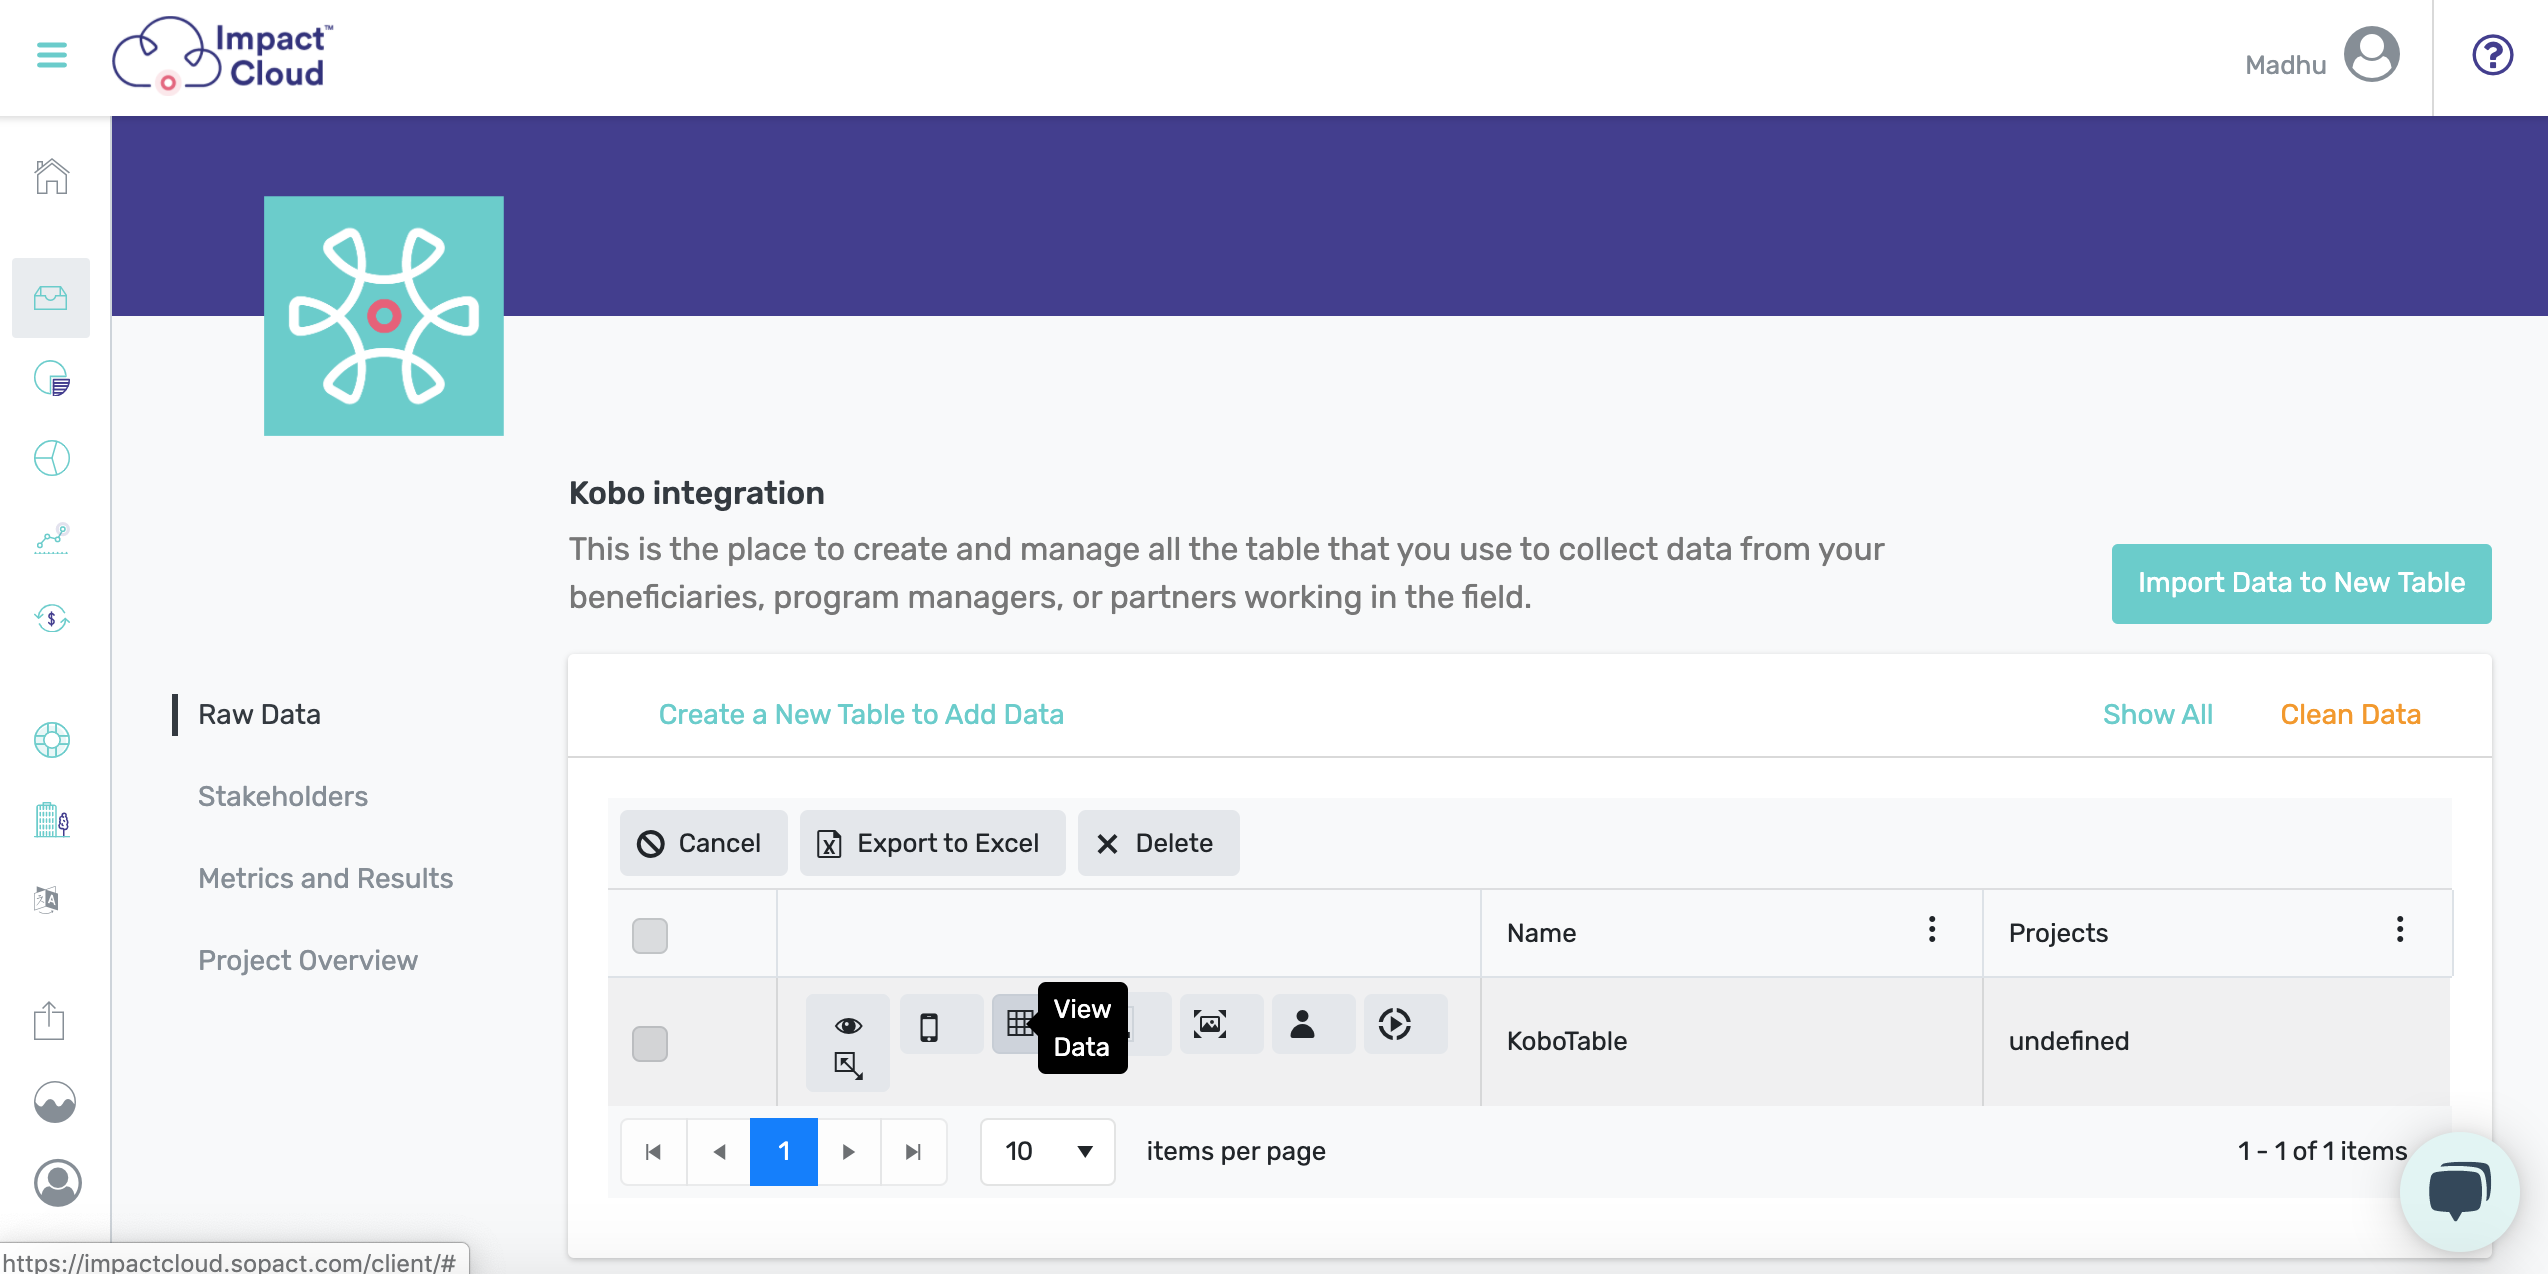The width and height of the screenshot is (2548, 1274).
Task: Open the dollar cycle sidebar icon
Action: (52, 618)
